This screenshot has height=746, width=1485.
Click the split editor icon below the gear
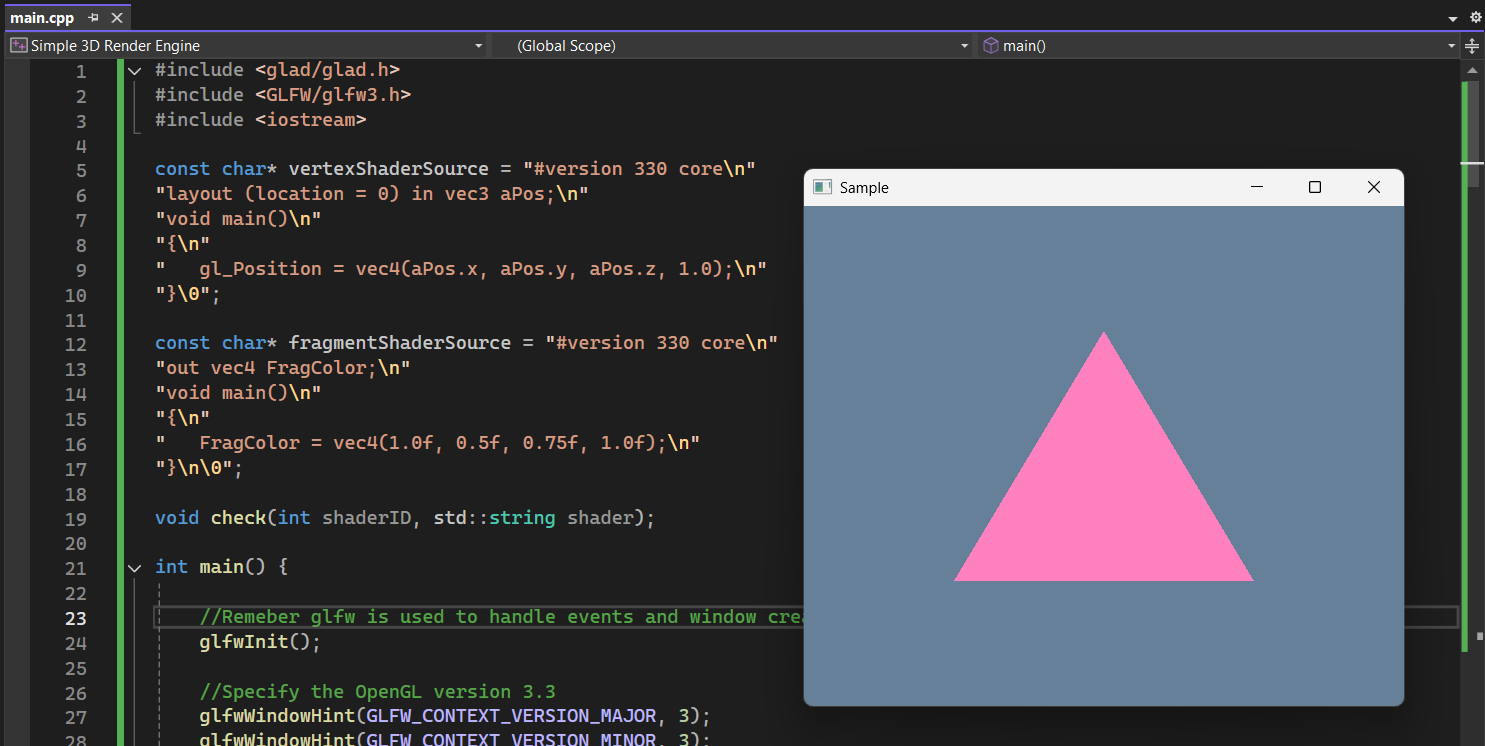1473,46
